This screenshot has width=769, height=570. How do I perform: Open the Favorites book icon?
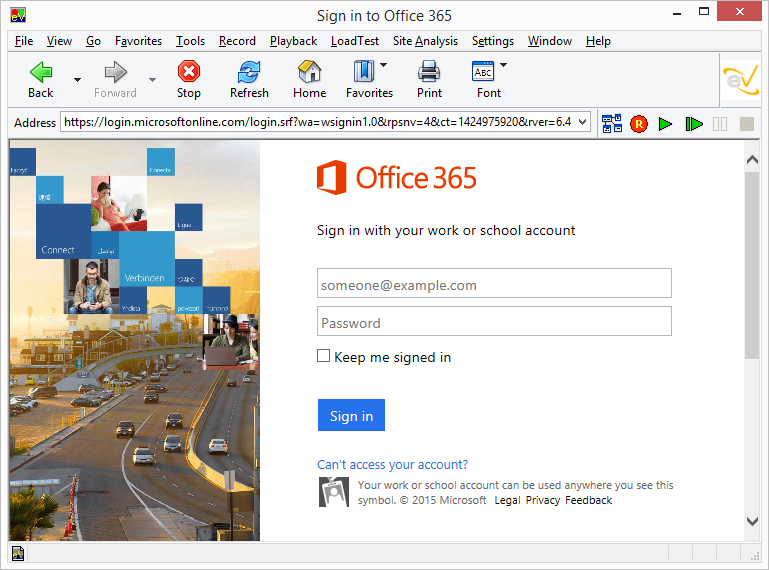363,71
